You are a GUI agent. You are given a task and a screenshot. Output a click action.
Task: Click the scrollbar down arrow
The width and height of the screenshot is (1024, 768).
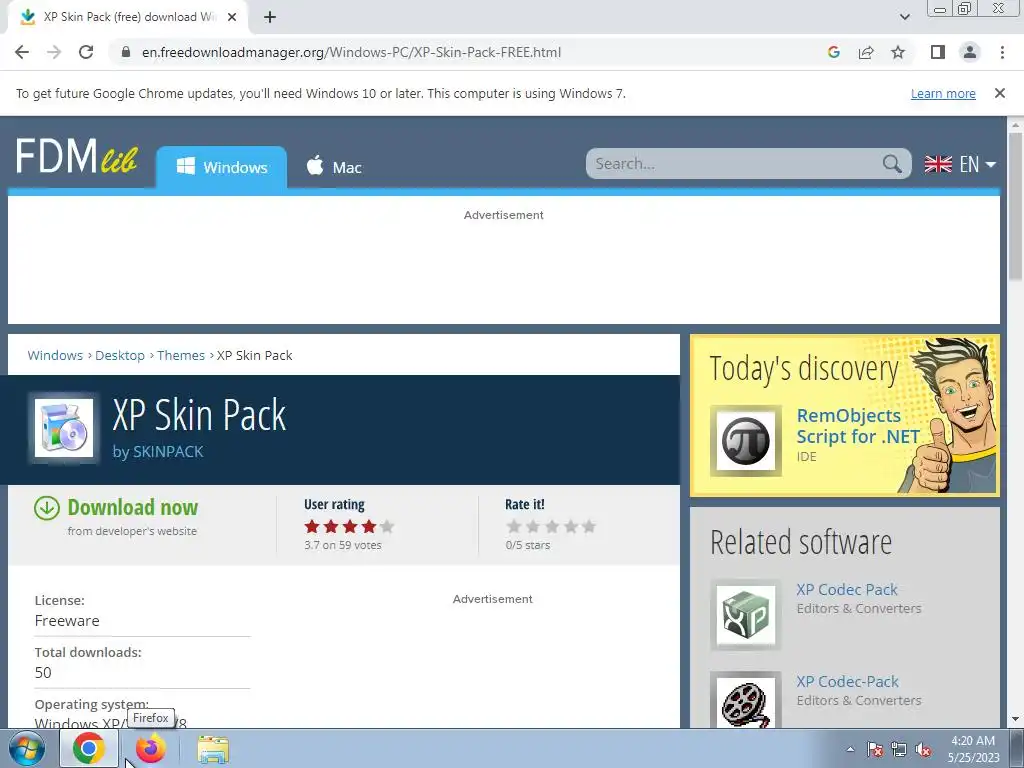coord(1015,720)
